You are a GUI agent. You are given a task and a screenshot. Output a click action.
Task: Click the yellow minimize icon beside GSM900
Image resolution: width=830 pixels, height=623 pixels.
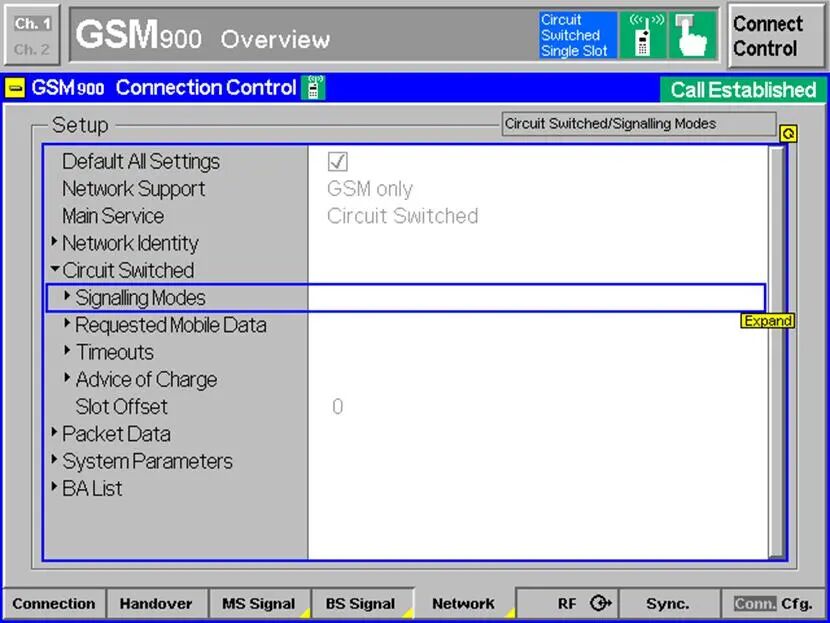[x=15, y=88]
